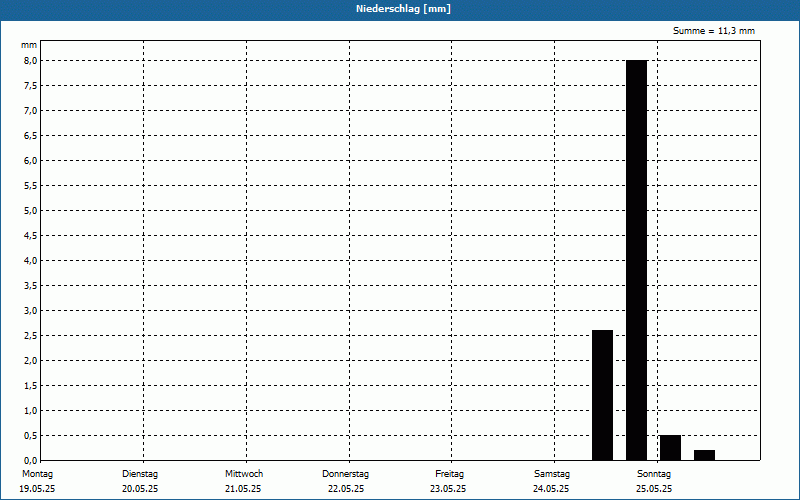
Task: Click the 1,0 y-axis value
Action: pos(31,411)
